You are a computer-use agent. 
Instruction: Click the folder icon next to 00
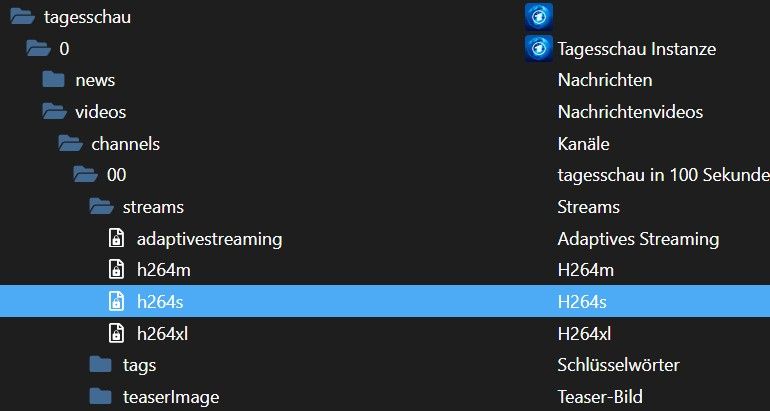point(85,175)
